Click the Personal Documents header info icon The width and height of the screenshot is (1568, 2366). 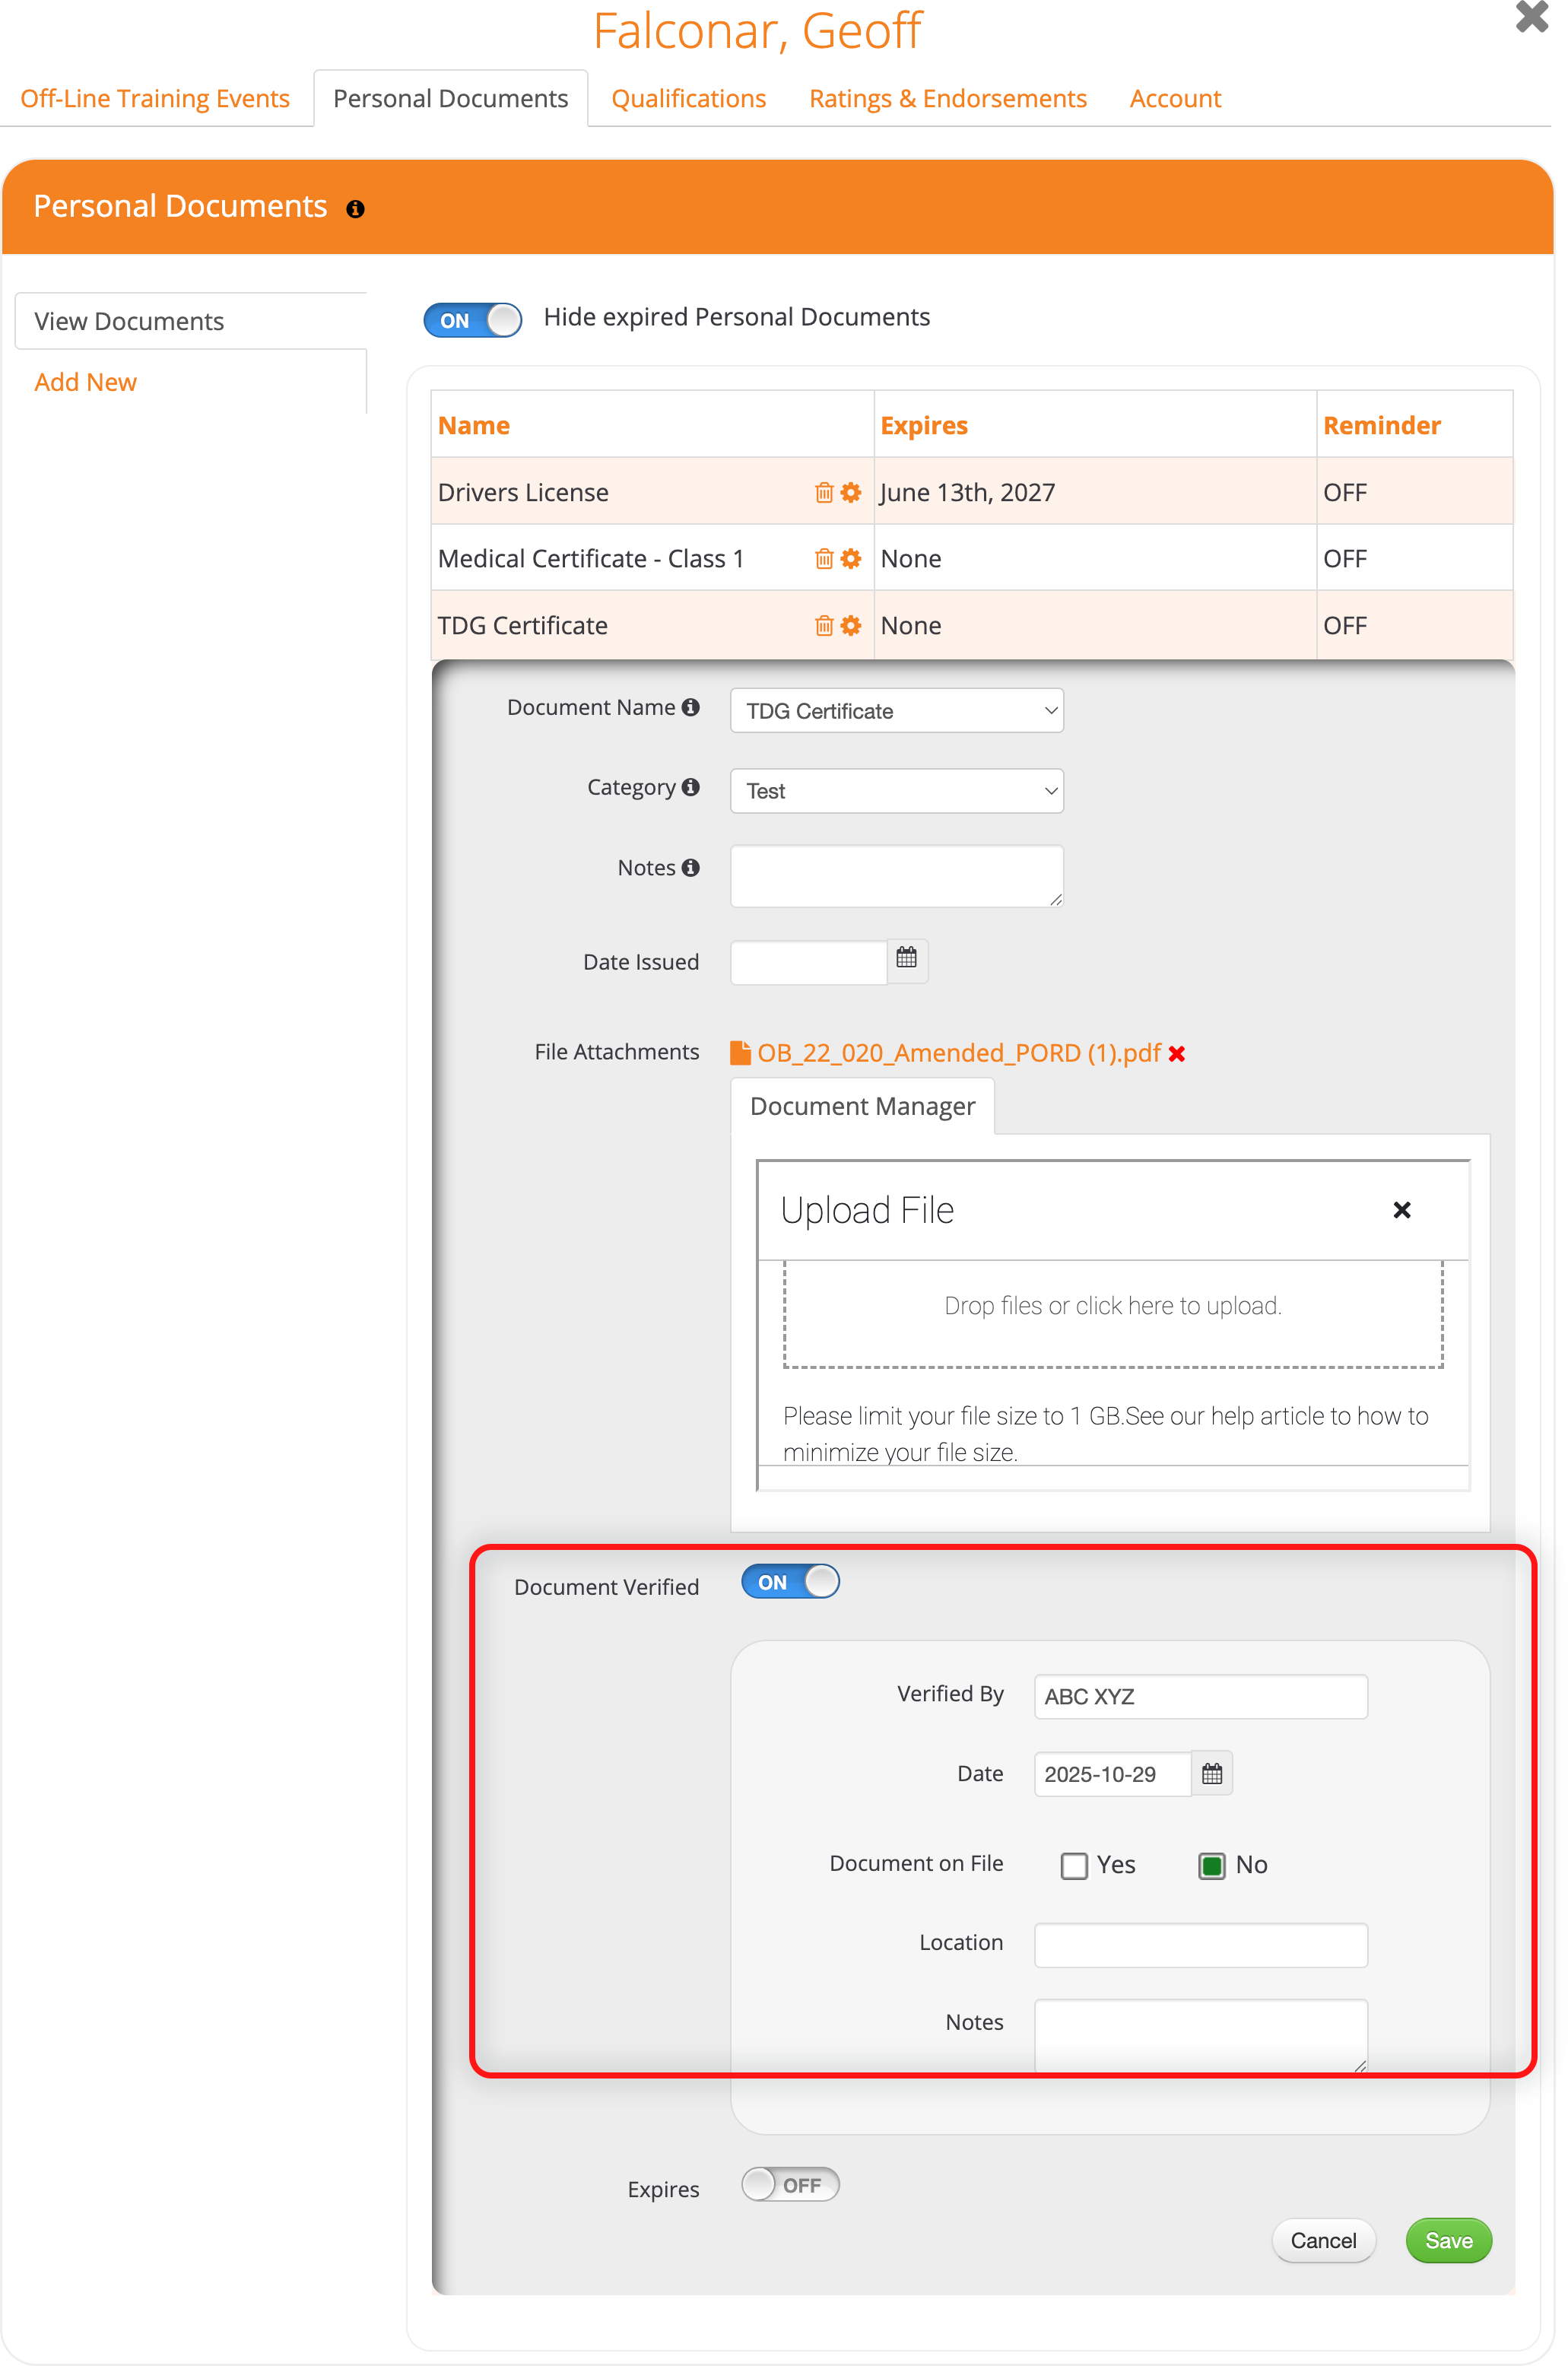click(355, 209)
